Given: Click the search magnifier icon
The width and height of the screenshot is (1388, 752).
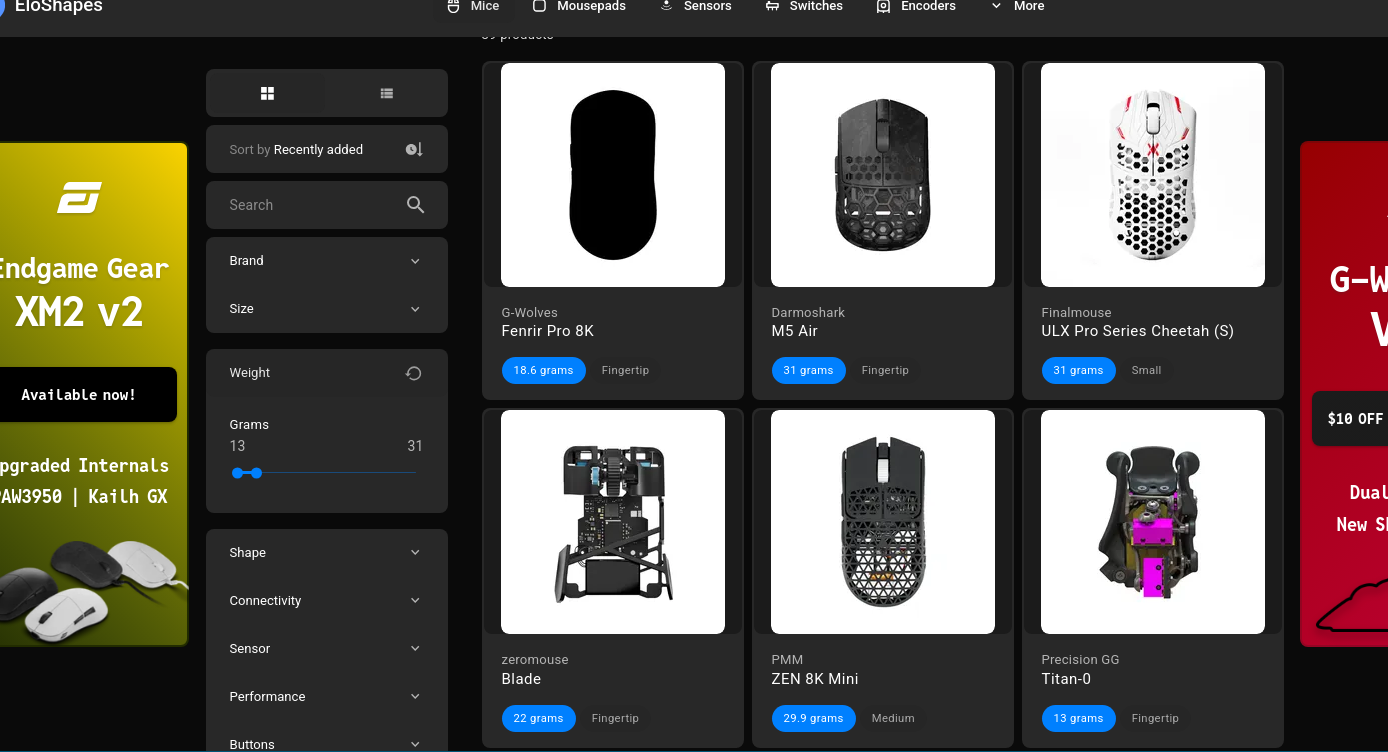Looking at the screenshot, I should (416, 205).
